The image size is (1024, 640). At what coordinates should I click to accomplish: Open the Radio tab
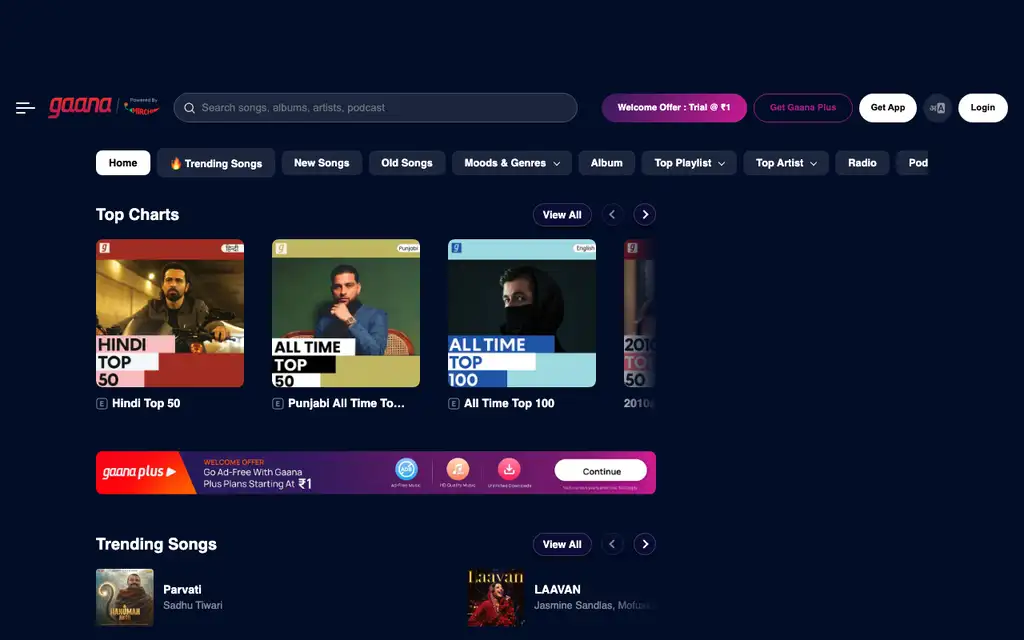tap(862, 163)
